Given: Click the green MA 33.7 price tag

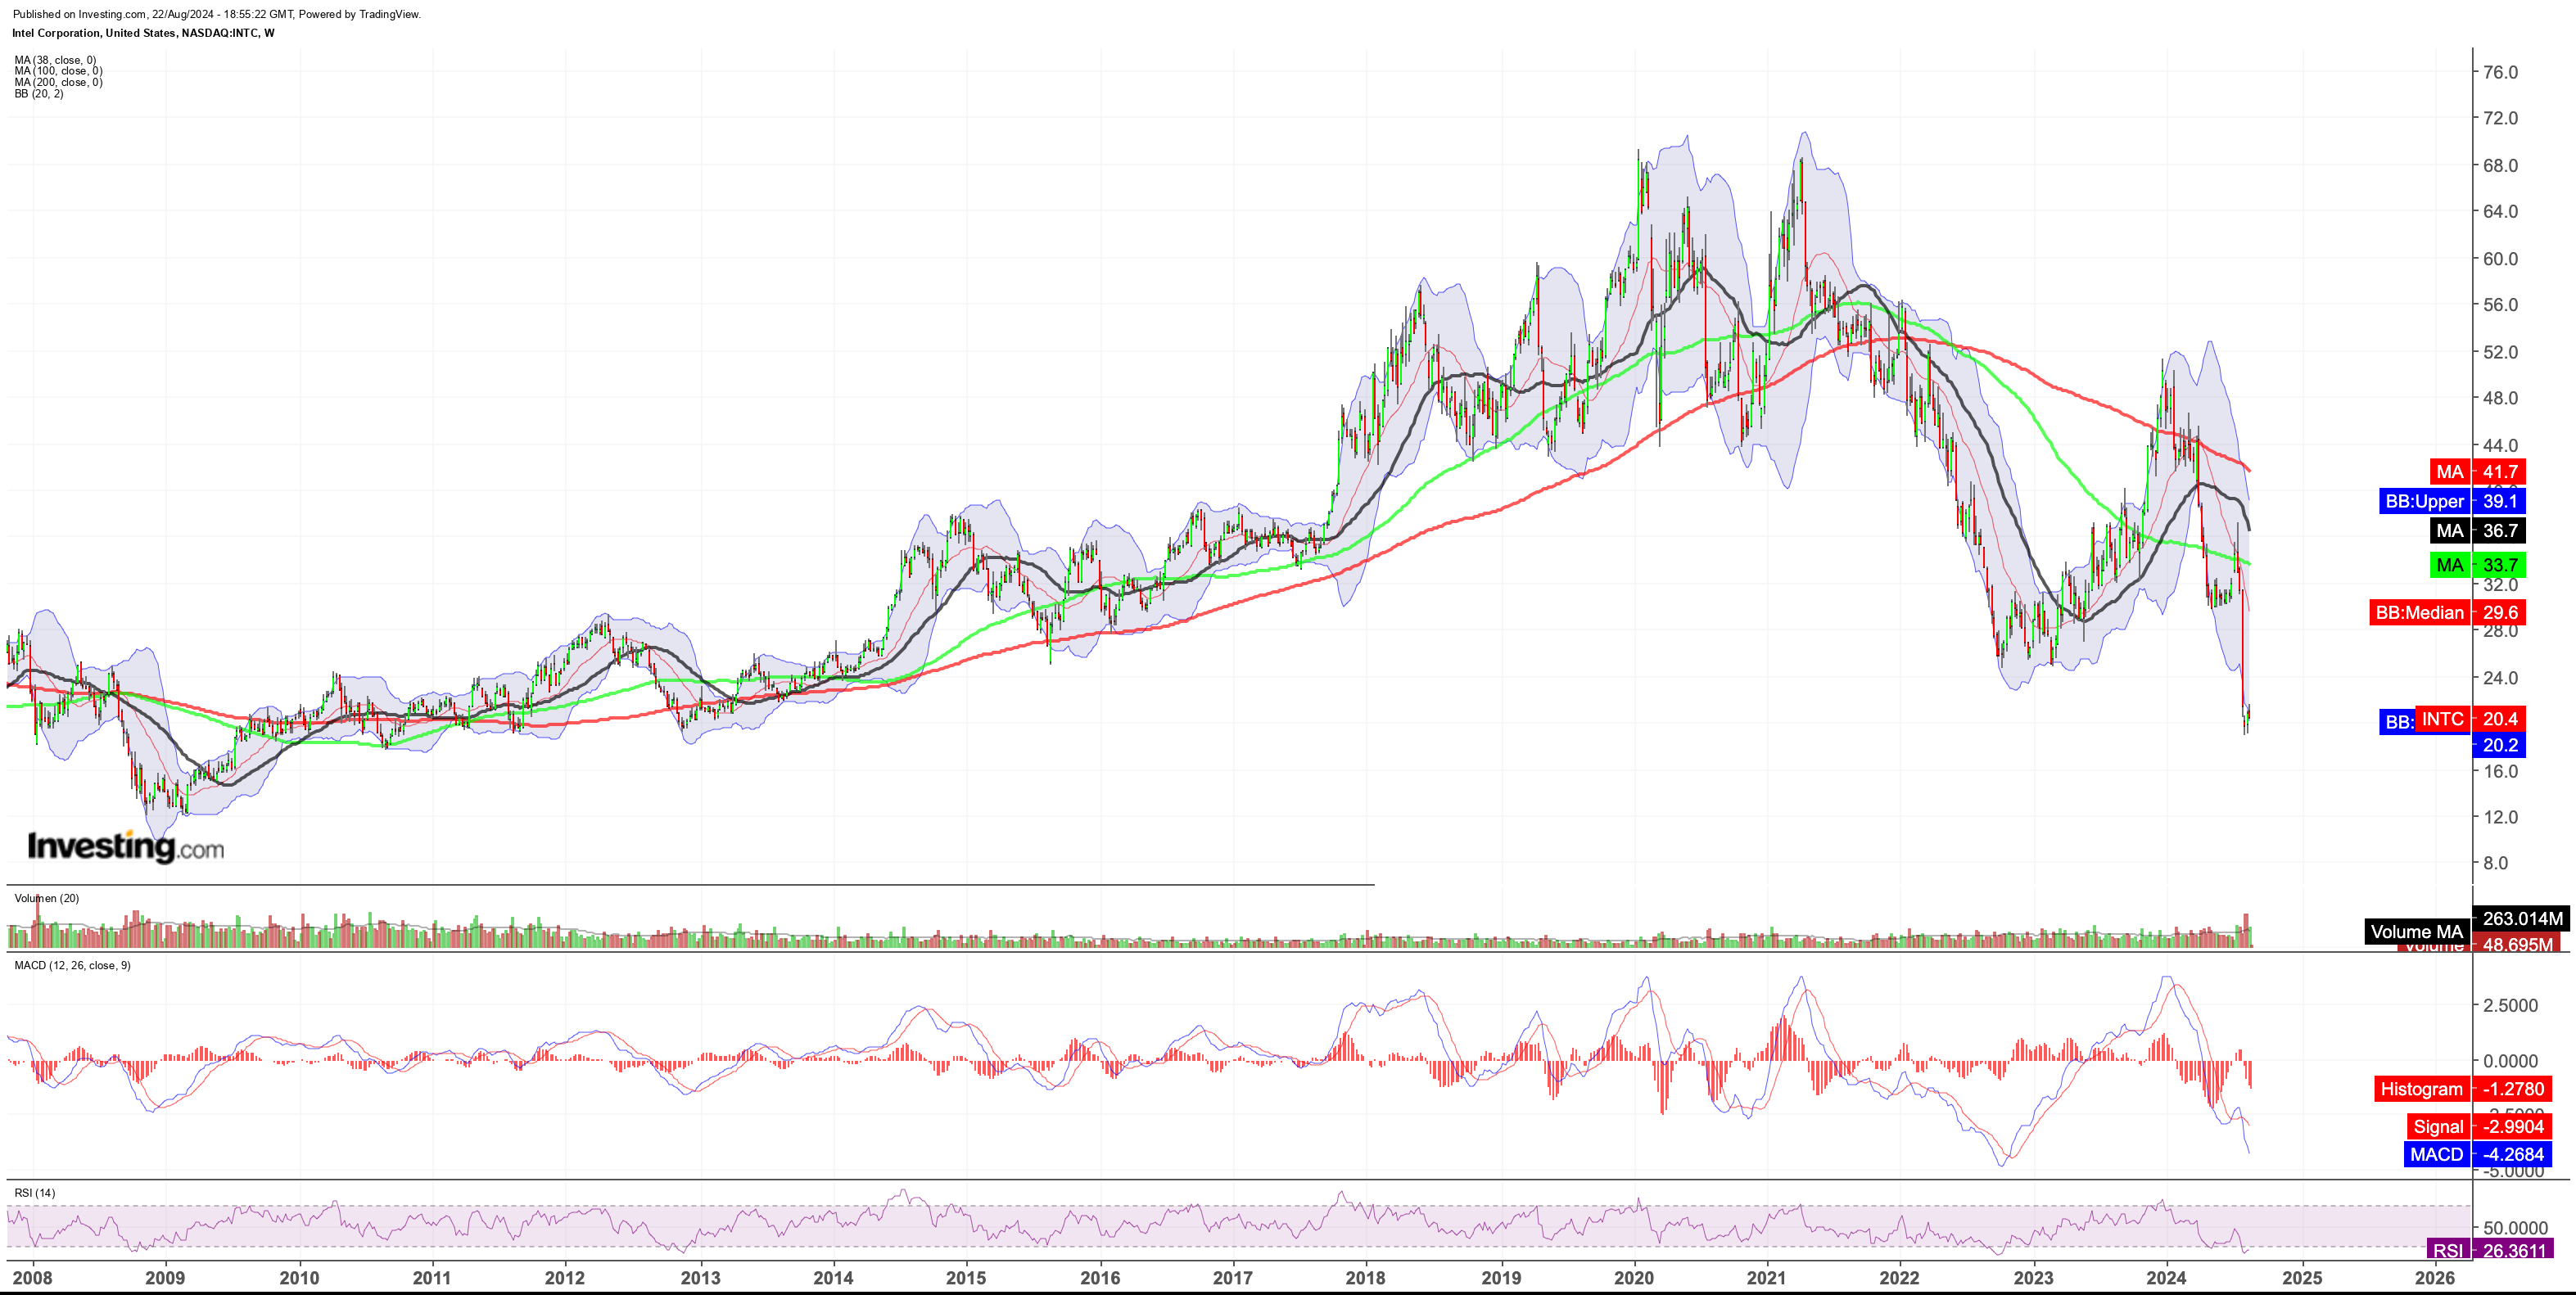Looking at the screenshot, I should click(x=2478, y=565).
